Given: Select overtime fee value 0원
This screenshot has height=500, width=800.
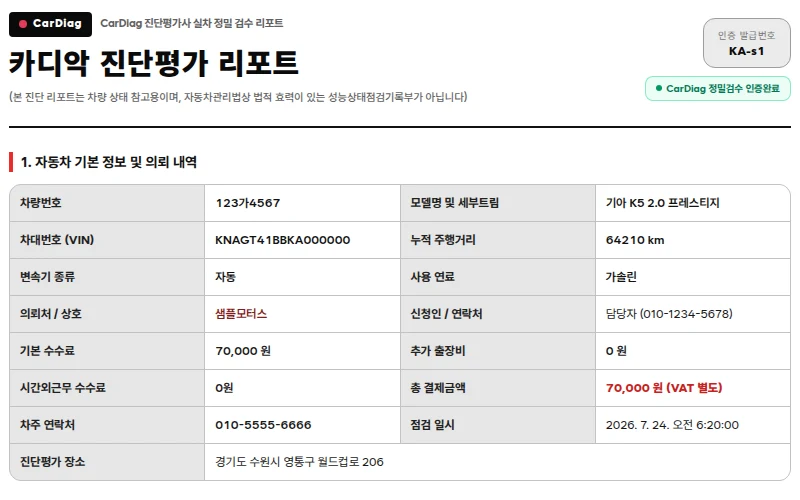Looking at the screenshot, I should pyautogui.click(x=224, y=388).
